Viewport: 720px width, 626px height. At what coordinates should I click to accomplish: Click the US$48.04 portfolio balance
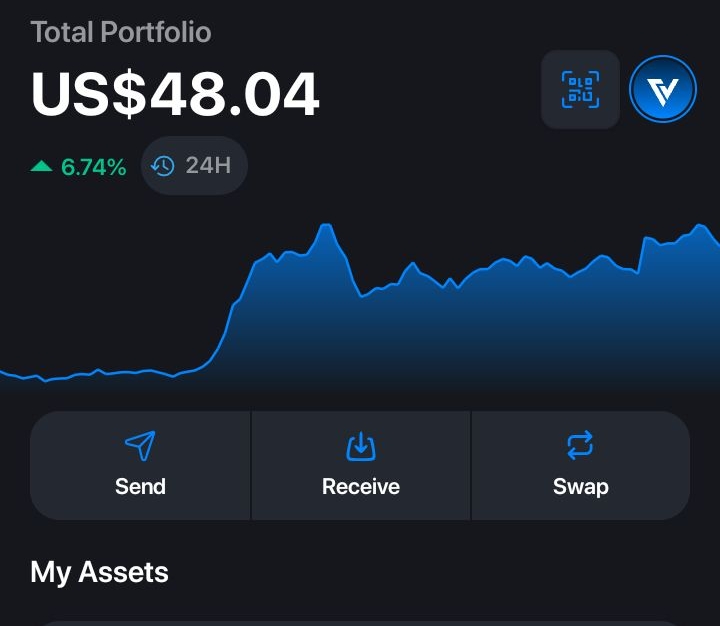pos(174,94)
